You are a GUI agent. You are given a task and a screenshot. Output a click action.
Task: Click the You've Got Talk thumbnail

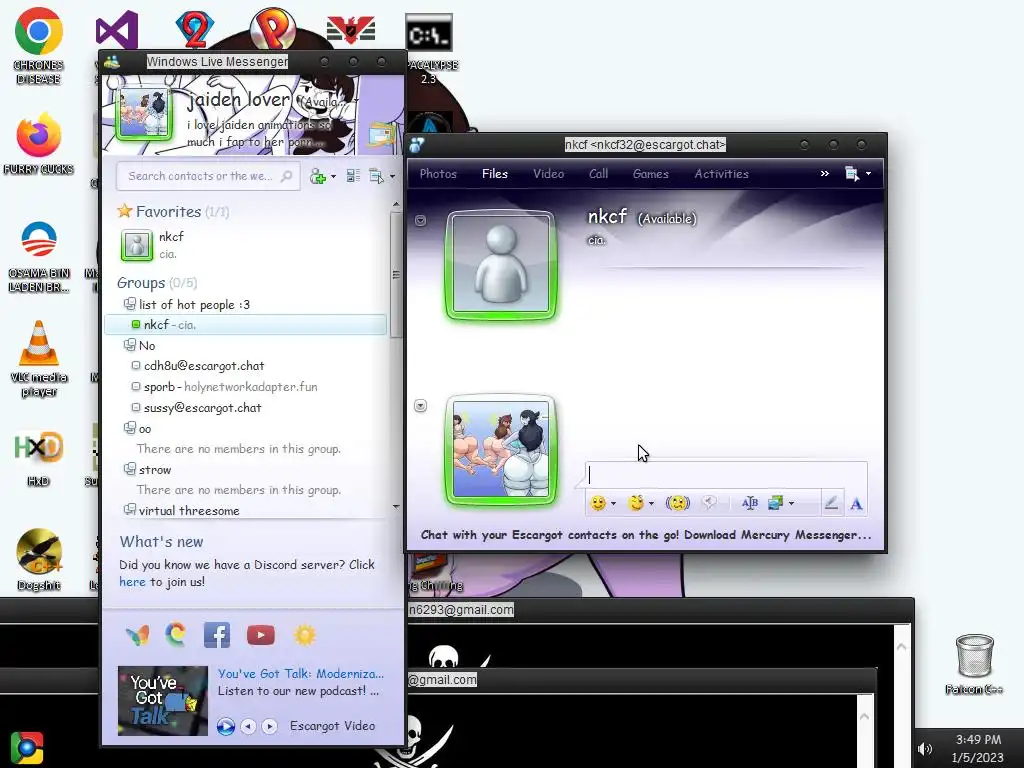click(163, 701)
